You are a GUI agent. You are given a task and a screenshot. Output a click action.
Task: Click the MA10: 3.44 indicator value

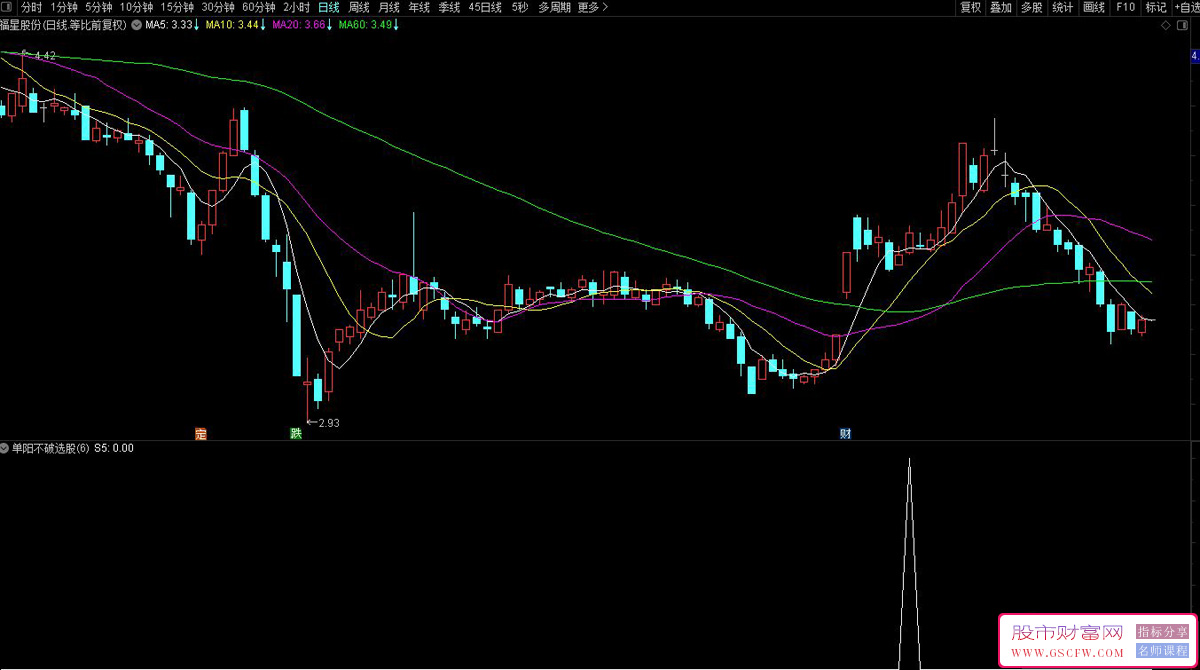tap(234, 25)
